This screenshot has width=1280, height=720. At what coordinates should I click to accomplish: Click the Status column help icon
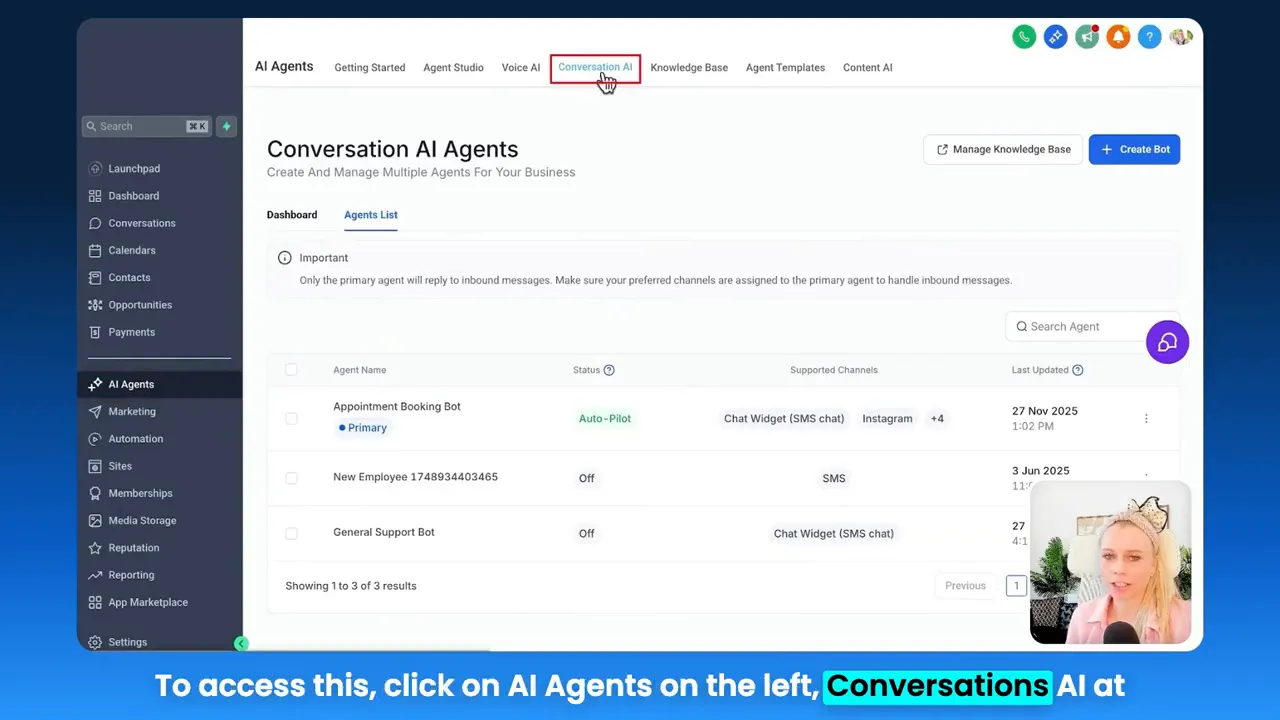coord(609,370)
